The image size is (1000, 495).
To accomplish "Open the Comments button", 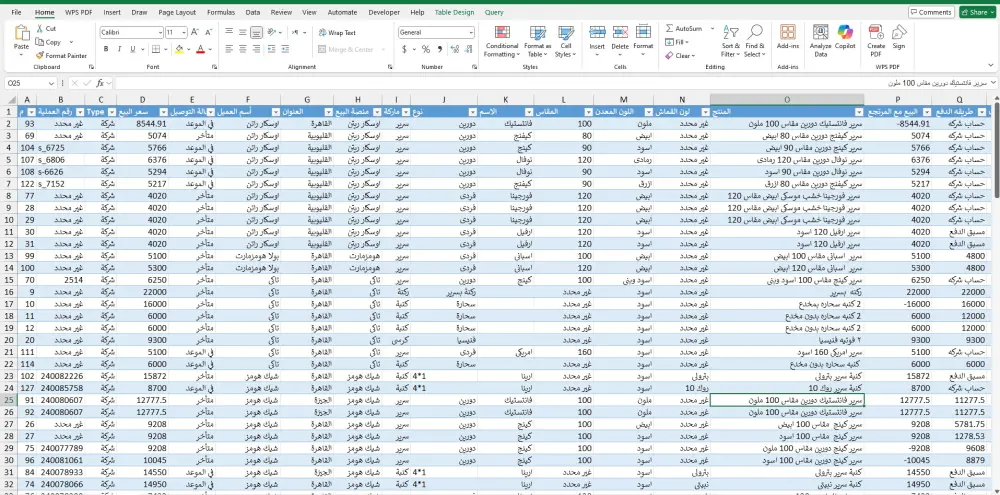I will (930, 12).
